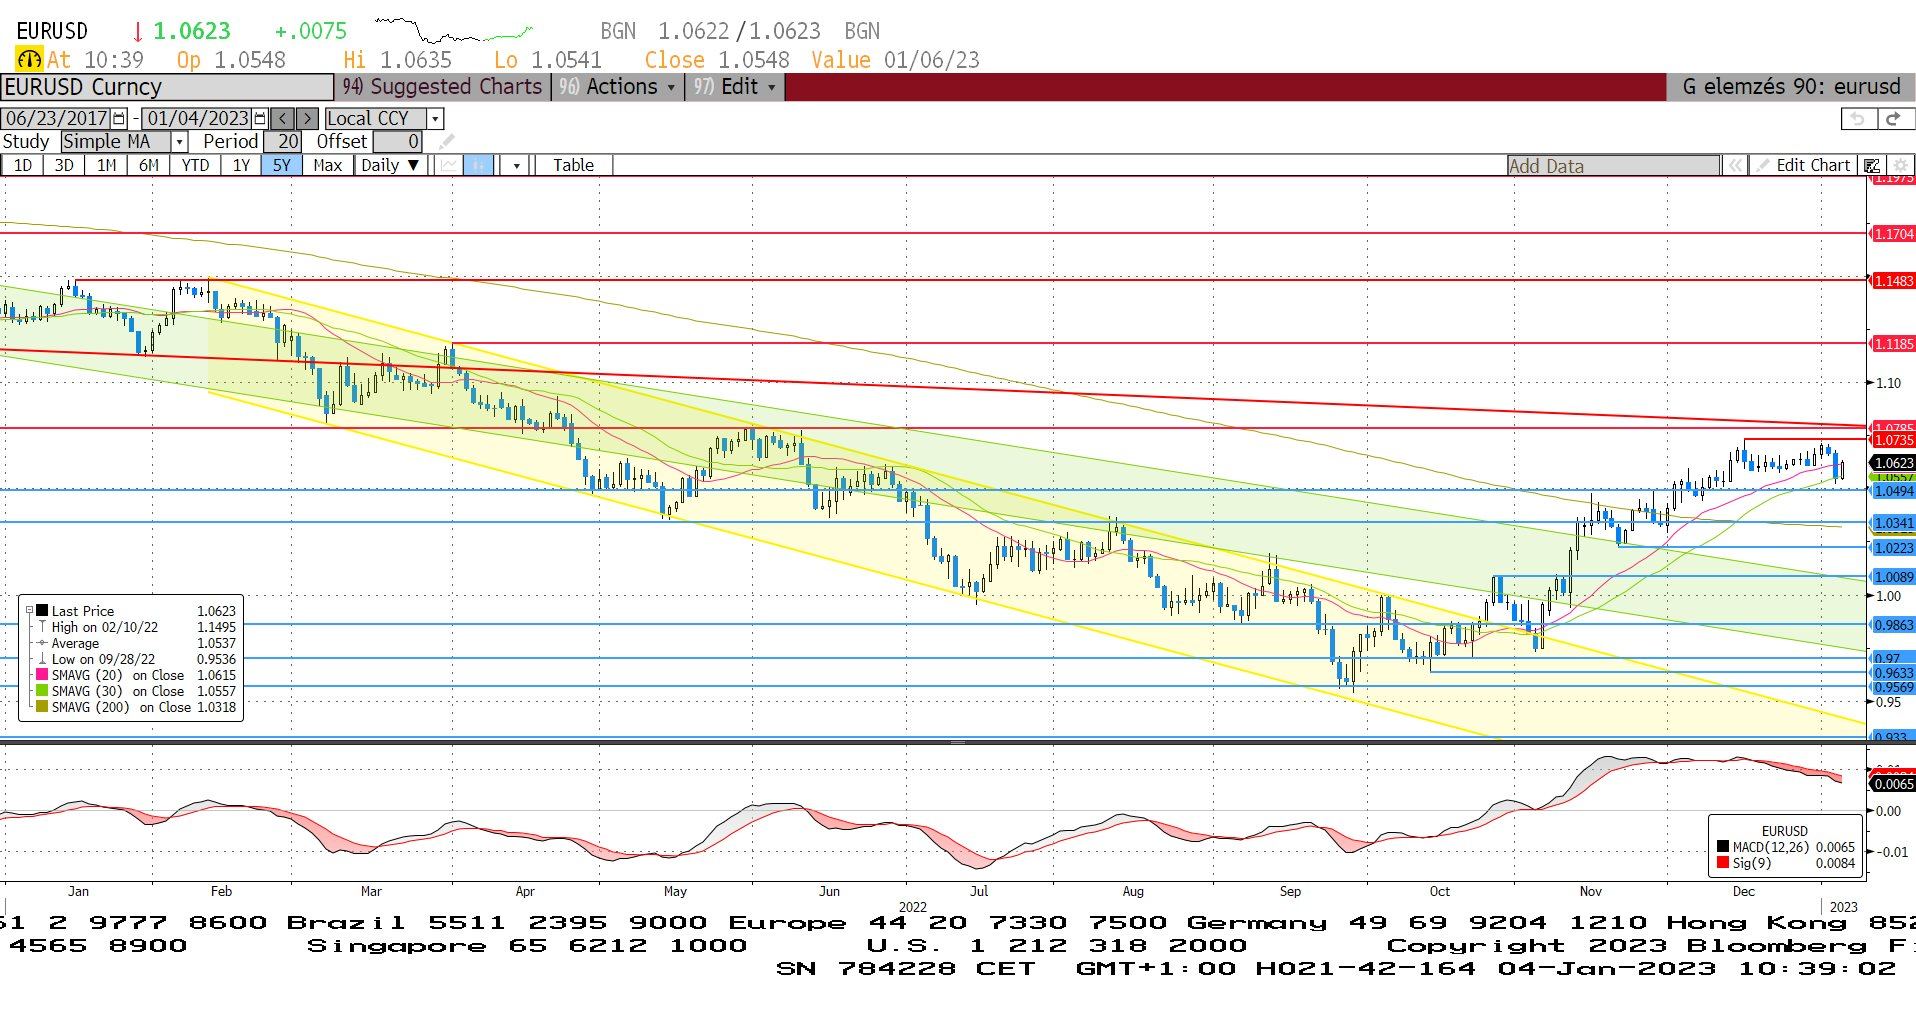
Task: Open the Local CCY currency dropdown
Action: pos(435,118)
